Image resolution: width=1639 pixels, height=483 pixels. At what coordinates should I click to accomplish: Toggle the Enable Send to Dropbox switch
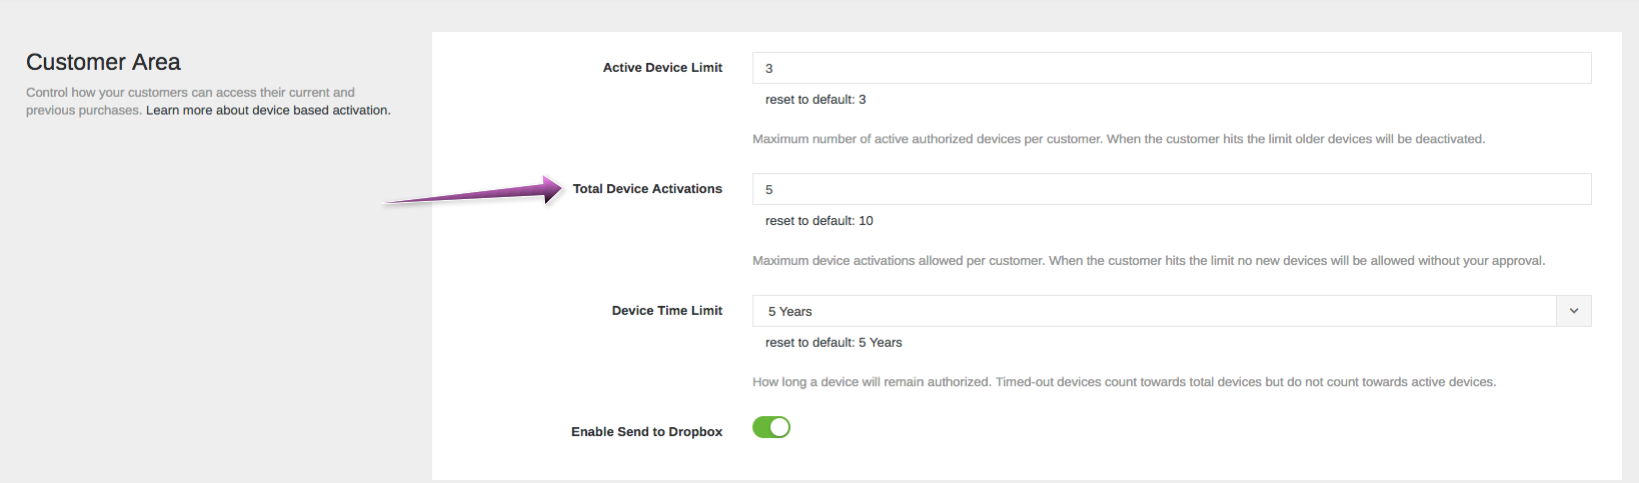click(771, 428)
